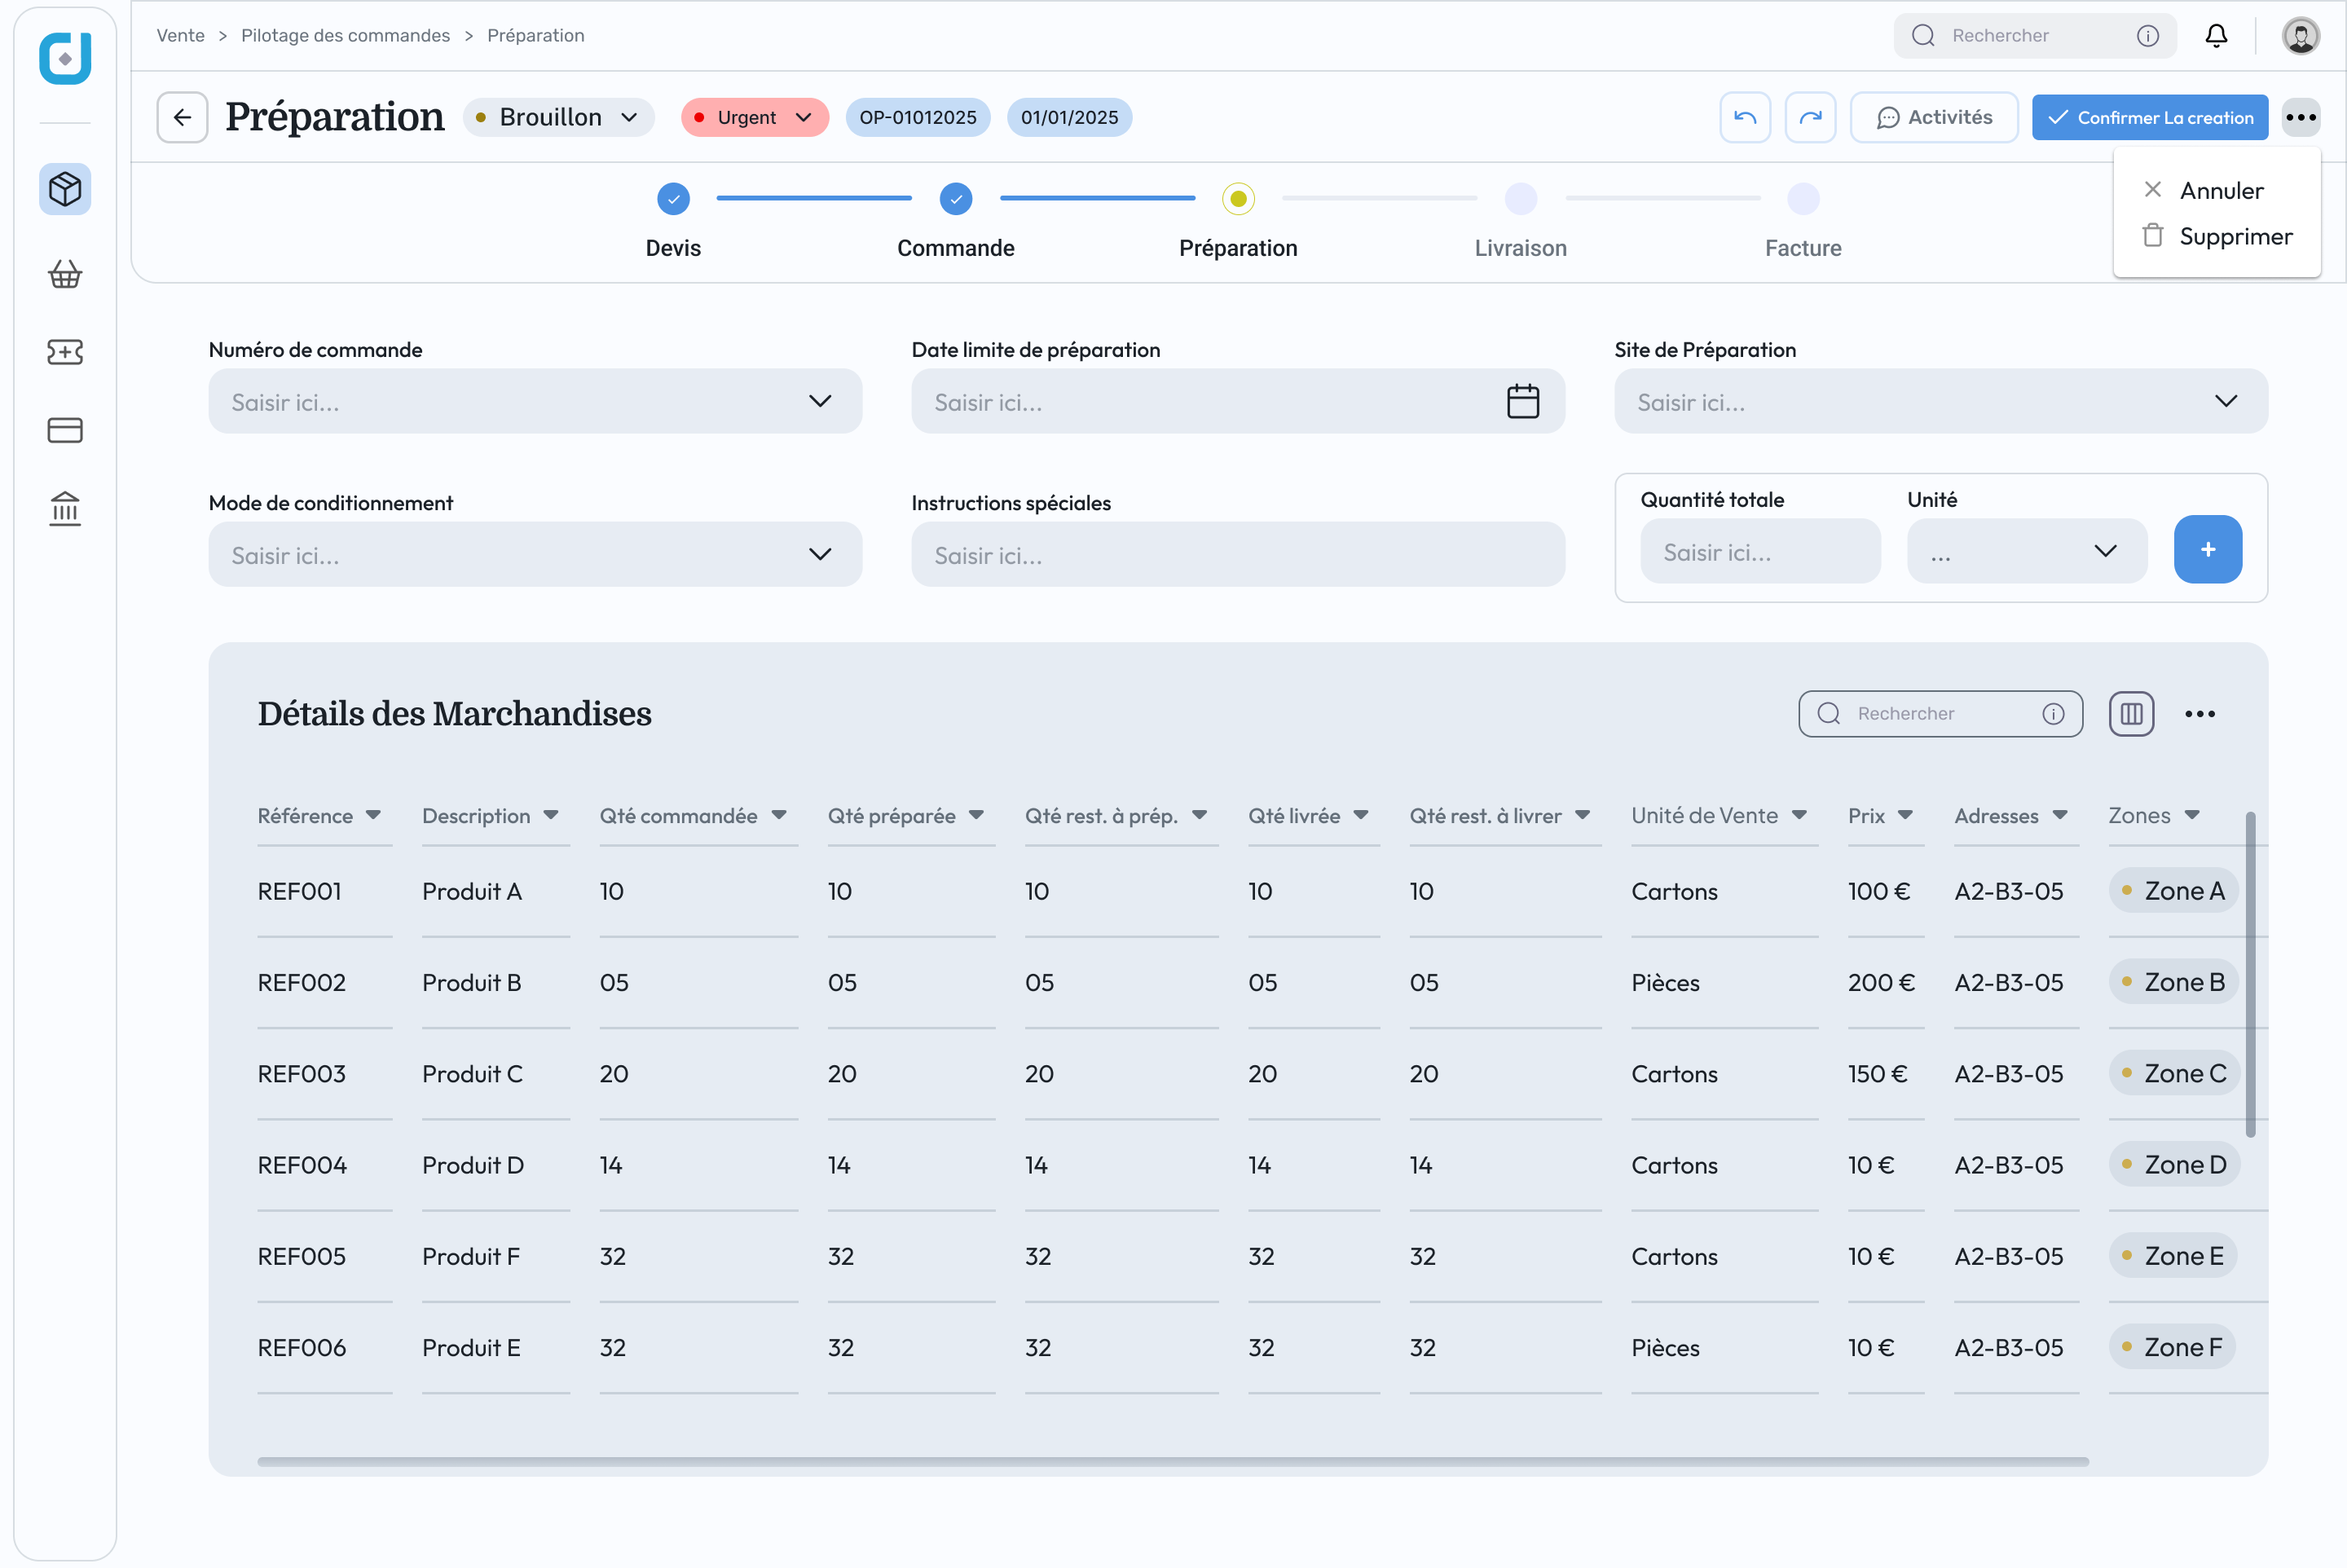Open three-dots menu in Détails des Marchandises

(2200, 713)
